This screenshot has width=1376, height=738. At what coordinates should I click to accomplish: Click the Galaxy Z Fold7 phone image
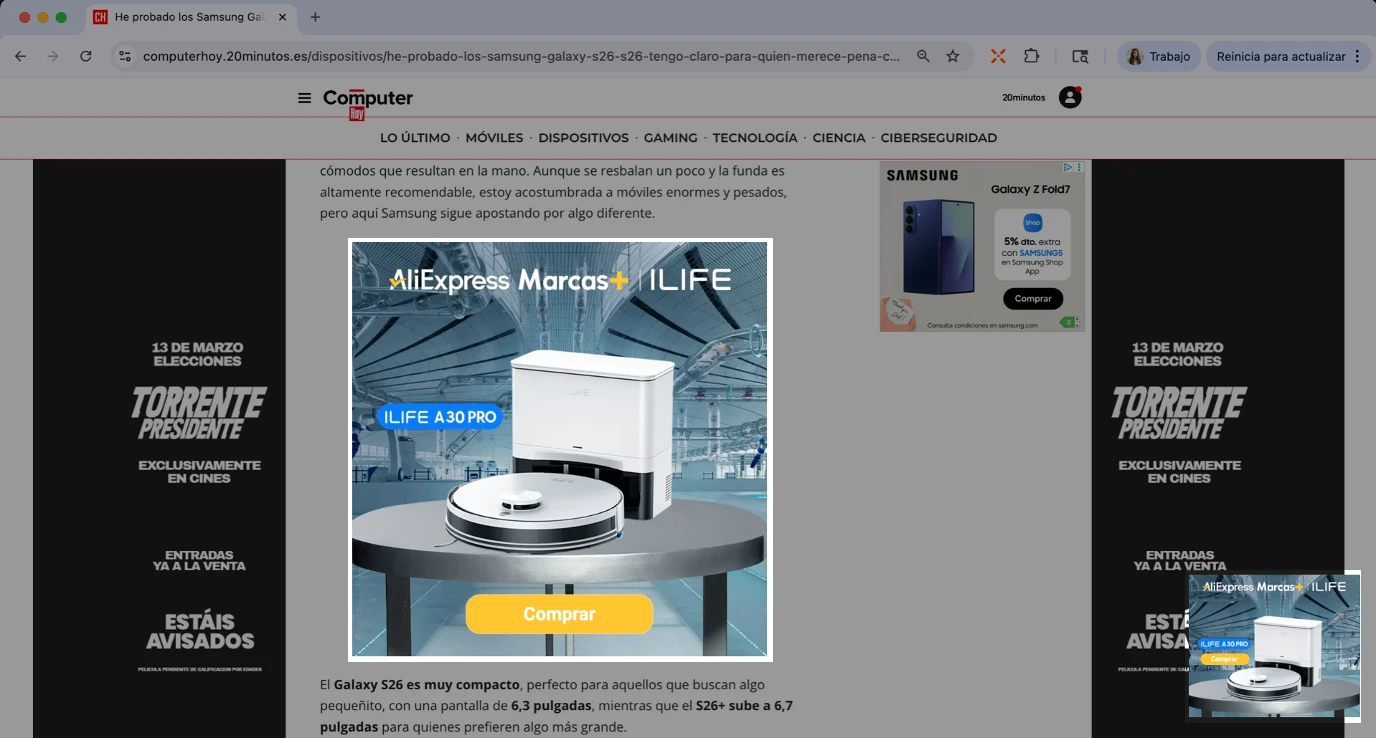[936, 247]
